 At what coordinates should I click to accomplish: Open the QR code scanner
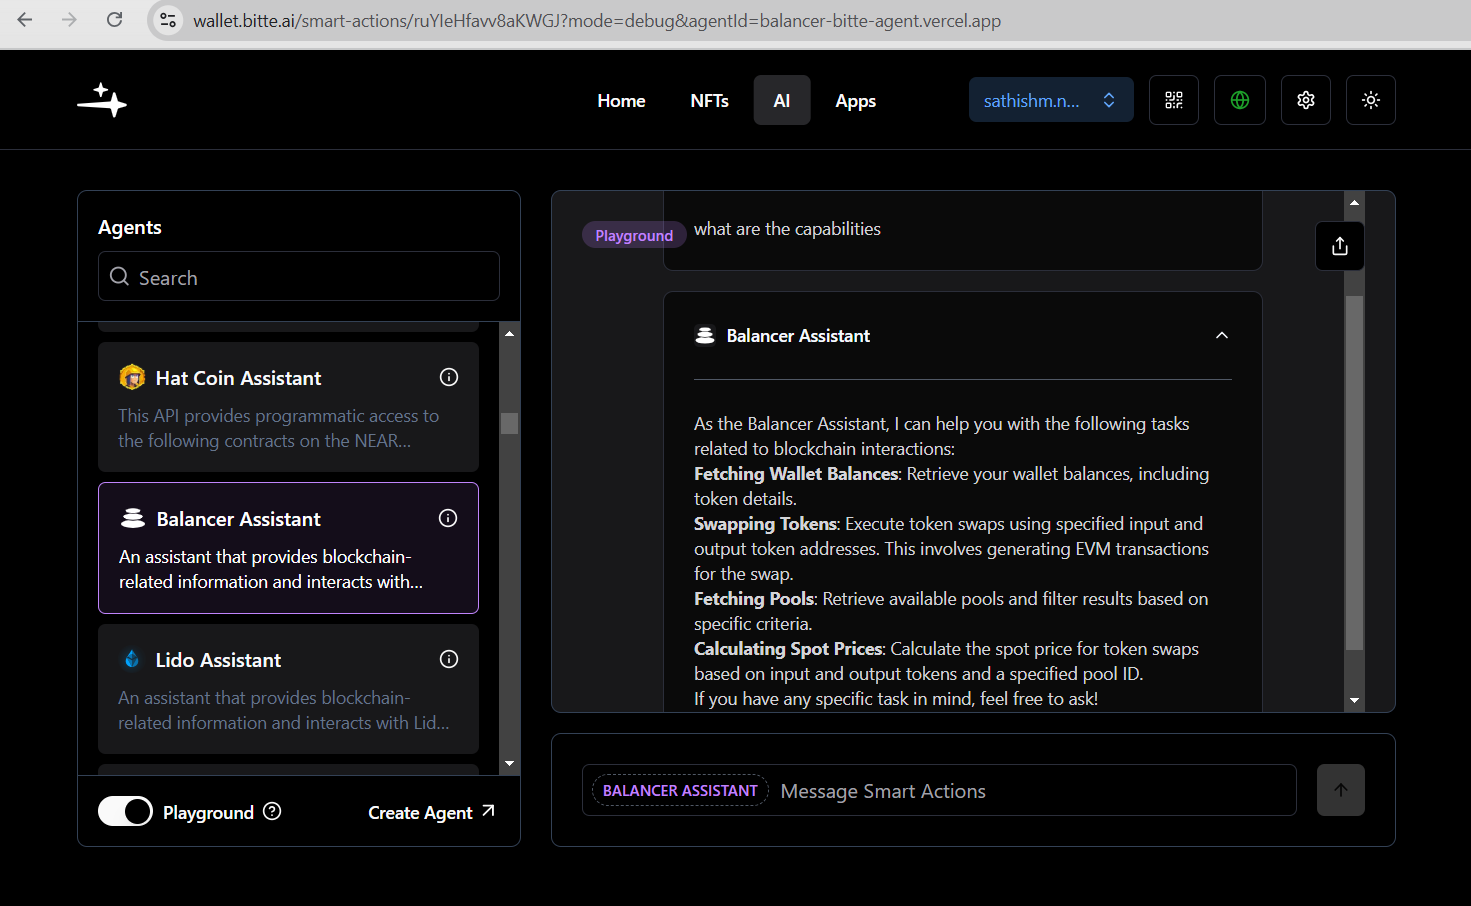pyautogui.click(x=1174, y=100)
